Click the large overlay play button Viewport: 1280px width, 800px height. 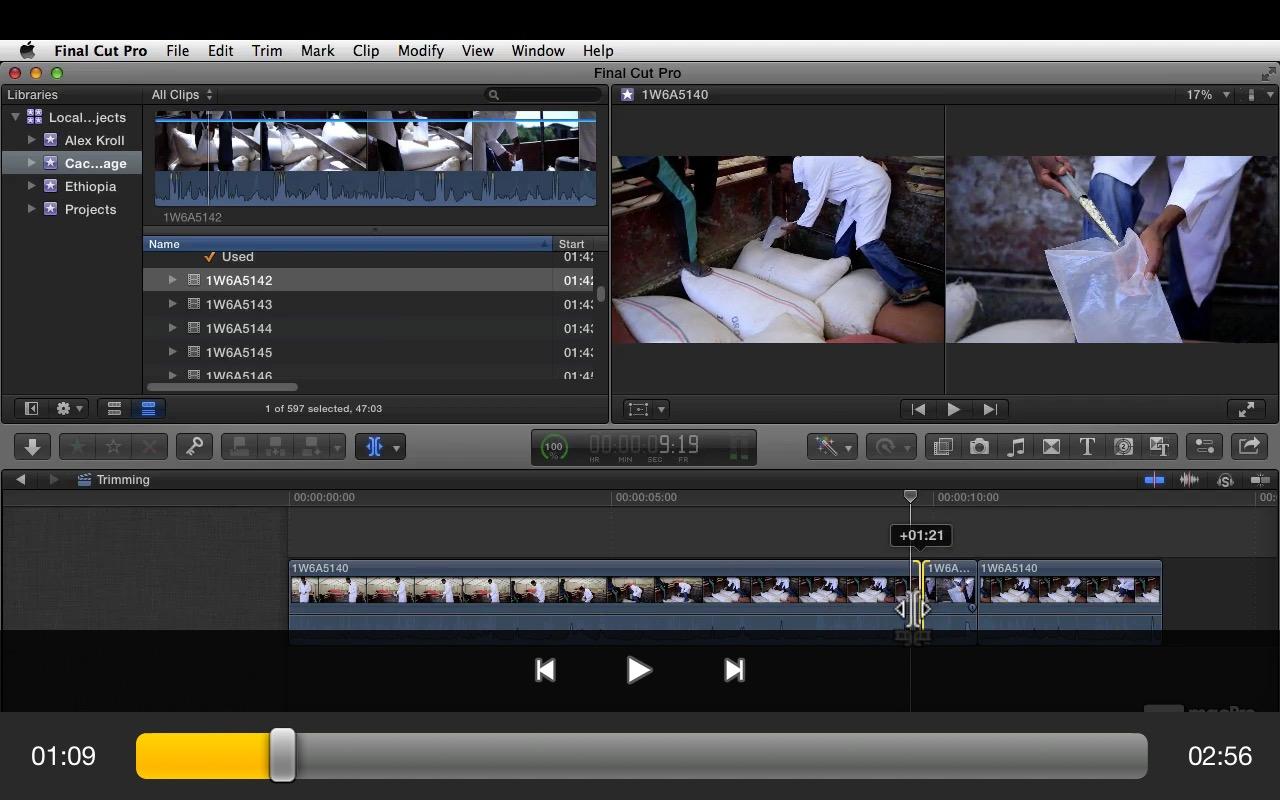pos(639,670)
